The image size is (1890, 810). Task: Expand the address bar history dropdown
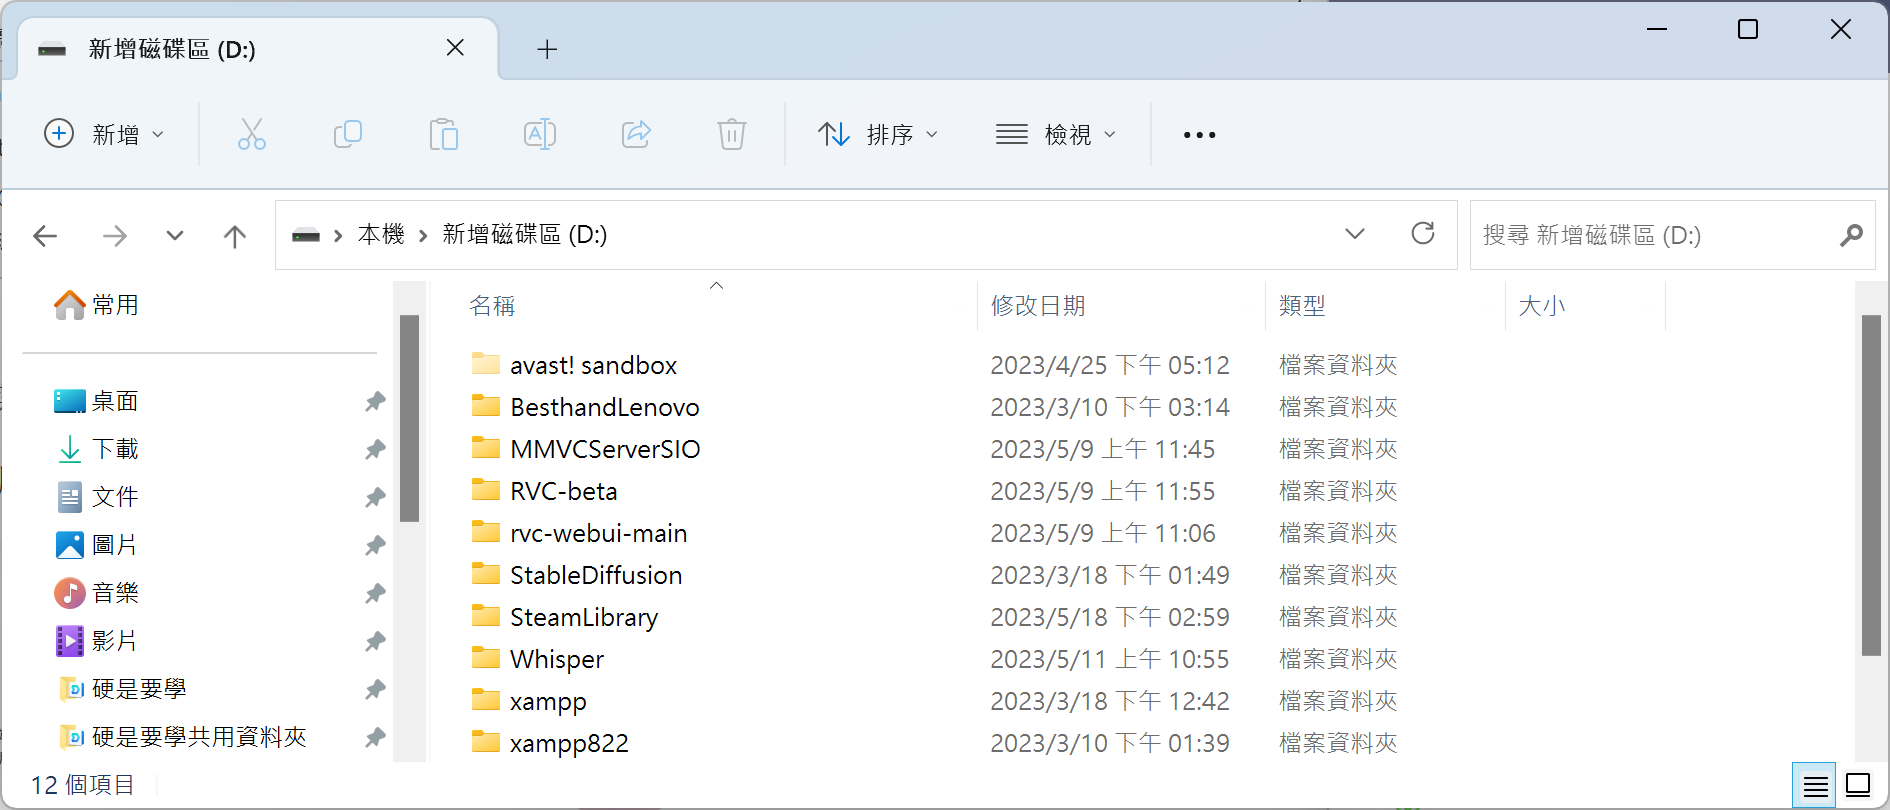[1354, 234]
